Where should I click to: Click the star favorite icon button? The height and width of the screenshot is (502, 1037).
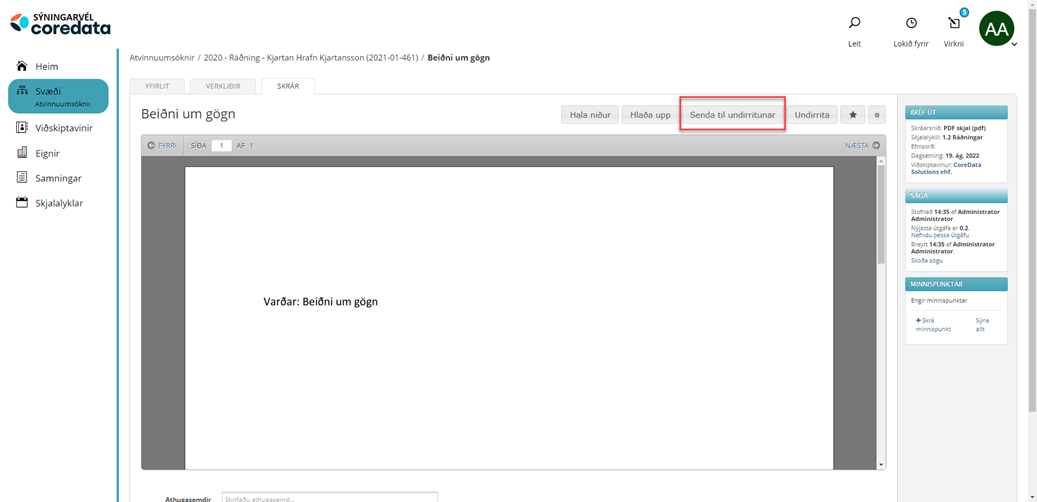(852, 115)
